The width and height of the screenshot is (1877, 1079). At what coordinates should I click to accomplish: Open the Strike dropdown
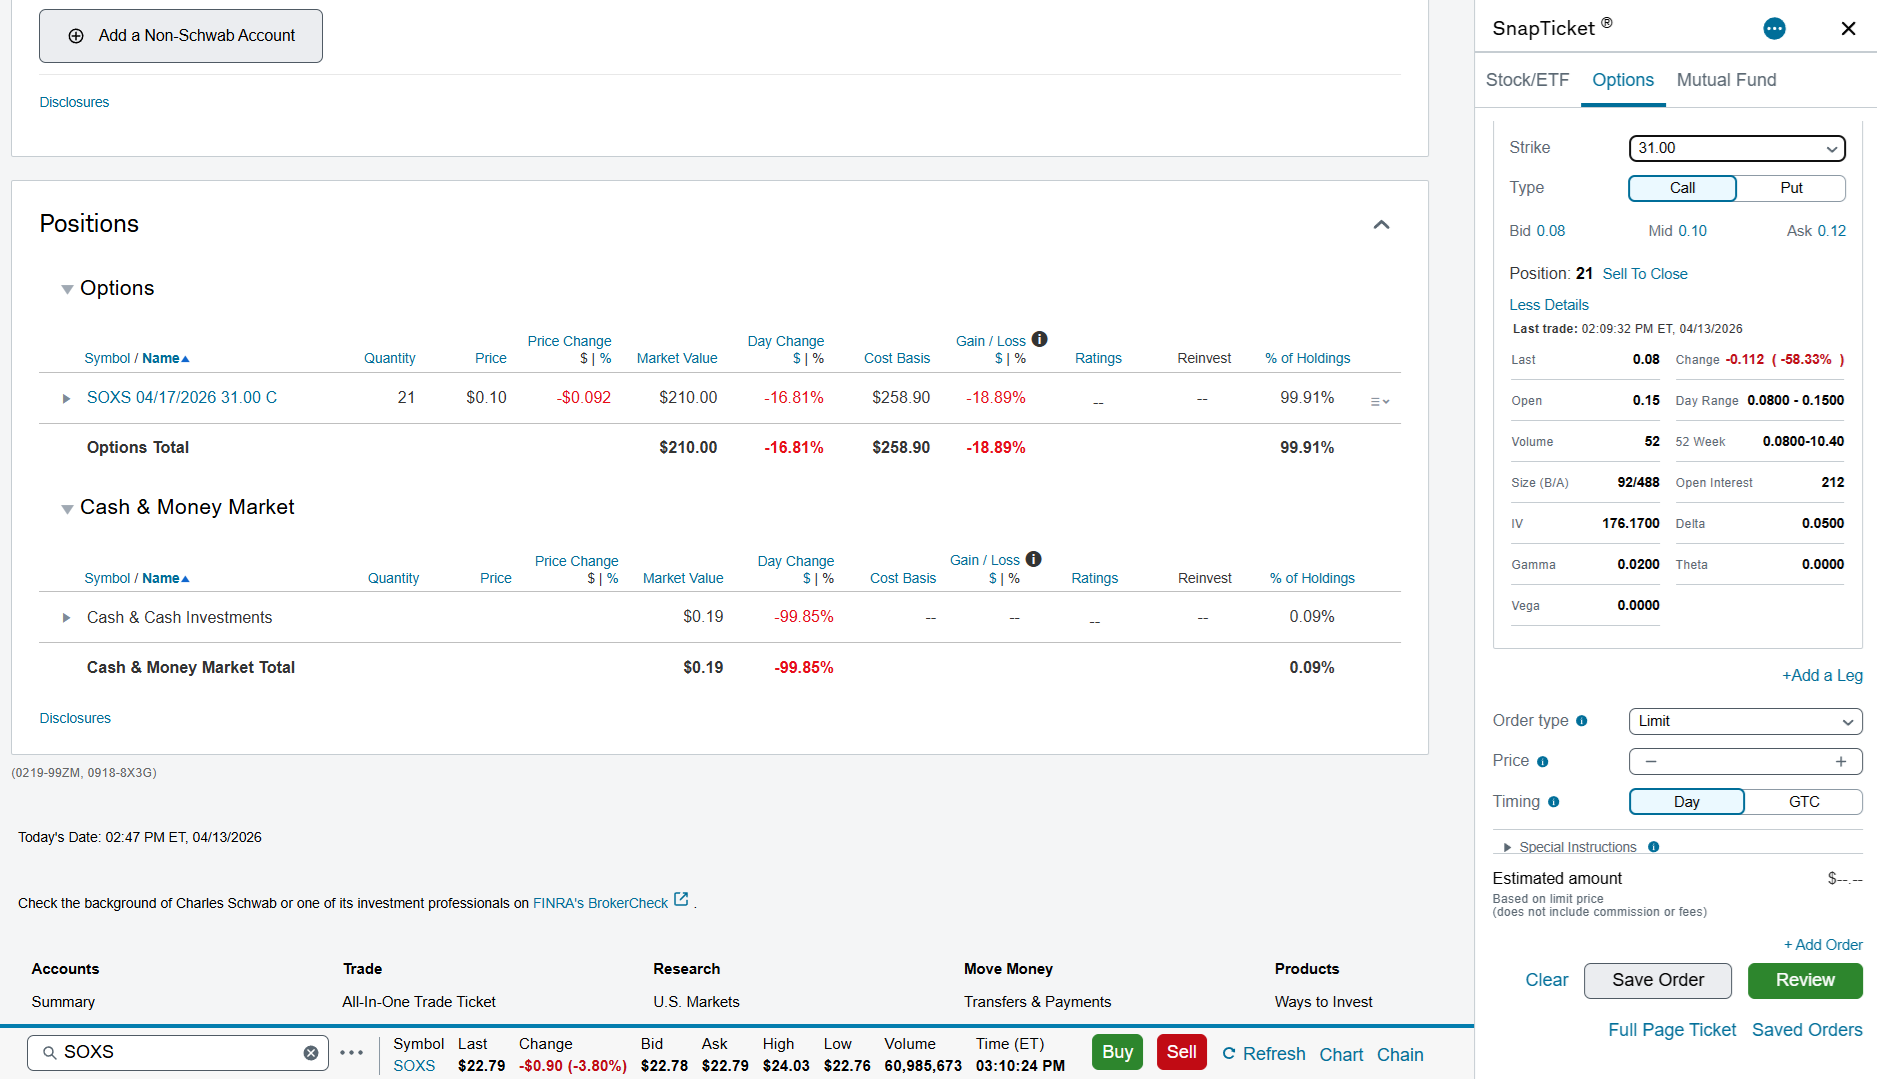coord(1737,148)
